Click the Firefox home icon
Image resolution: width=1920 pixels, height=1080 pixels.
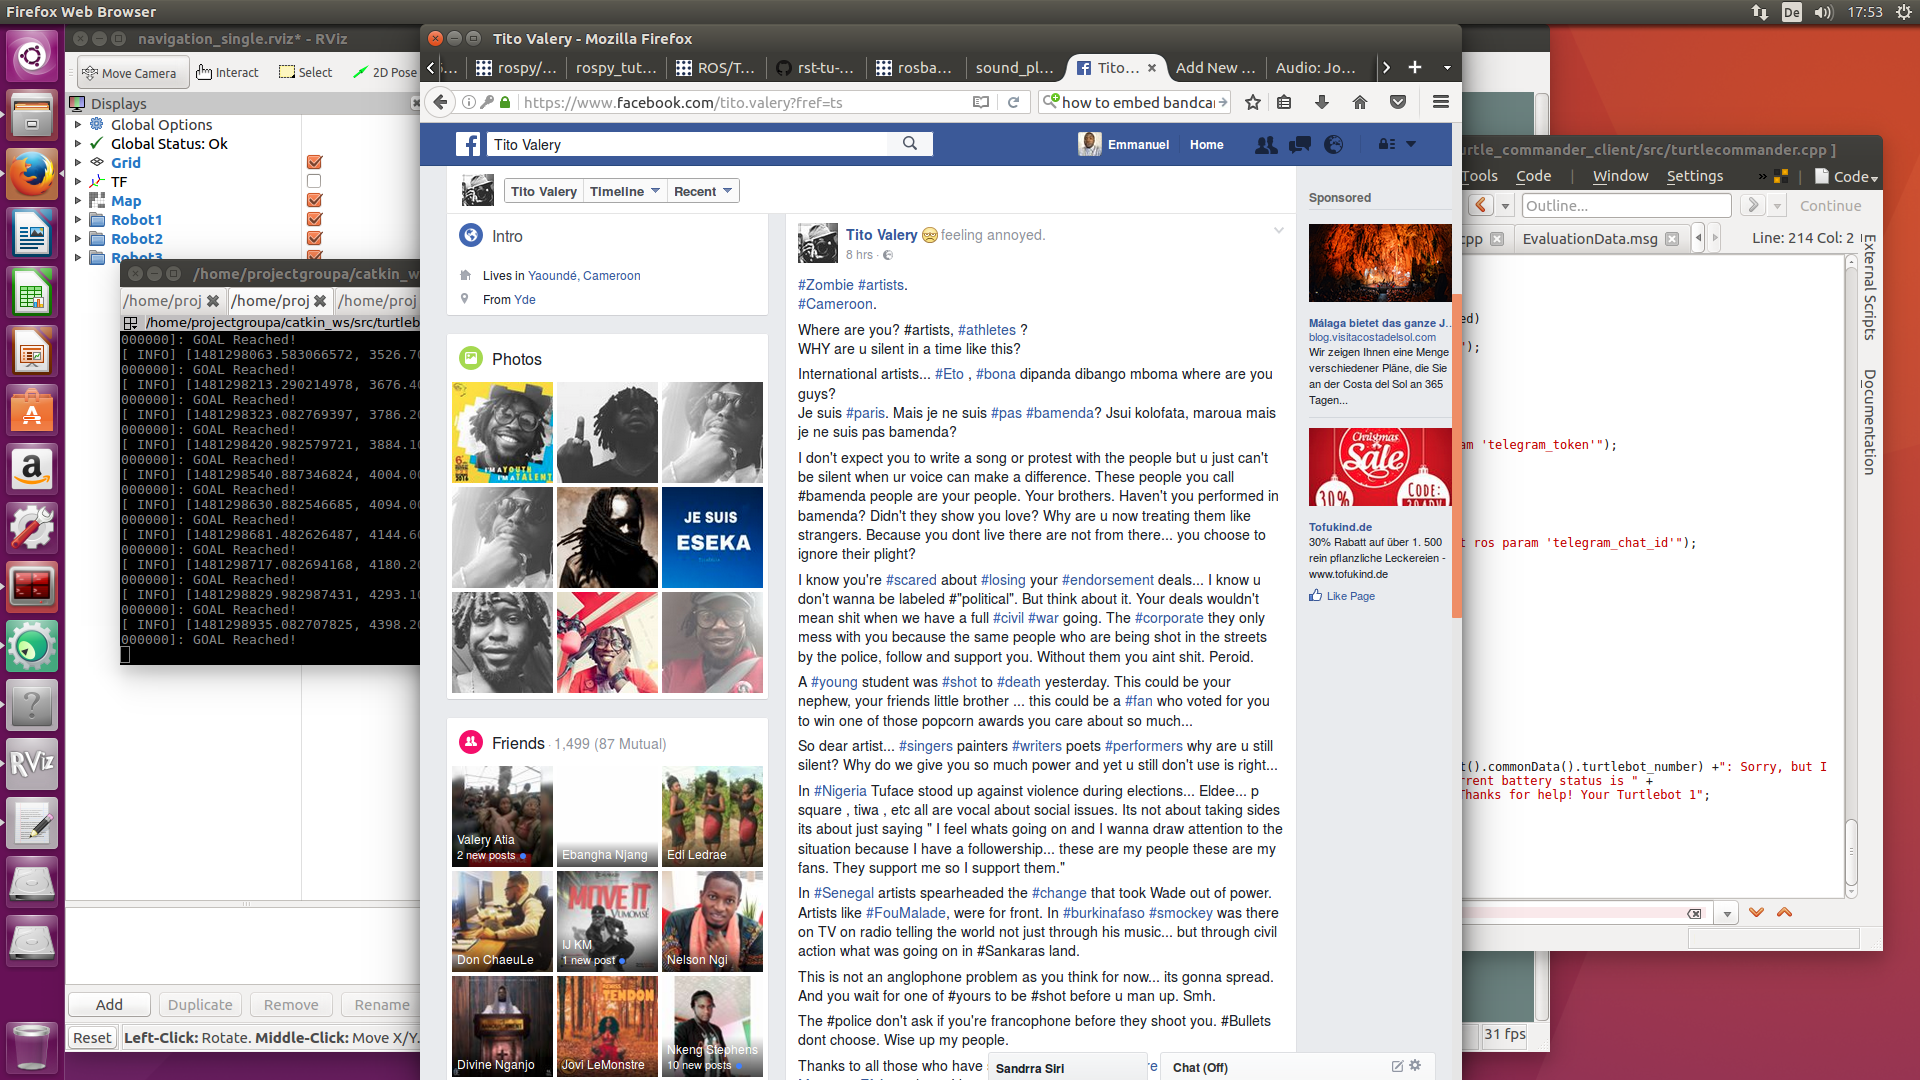(1360, 102)
